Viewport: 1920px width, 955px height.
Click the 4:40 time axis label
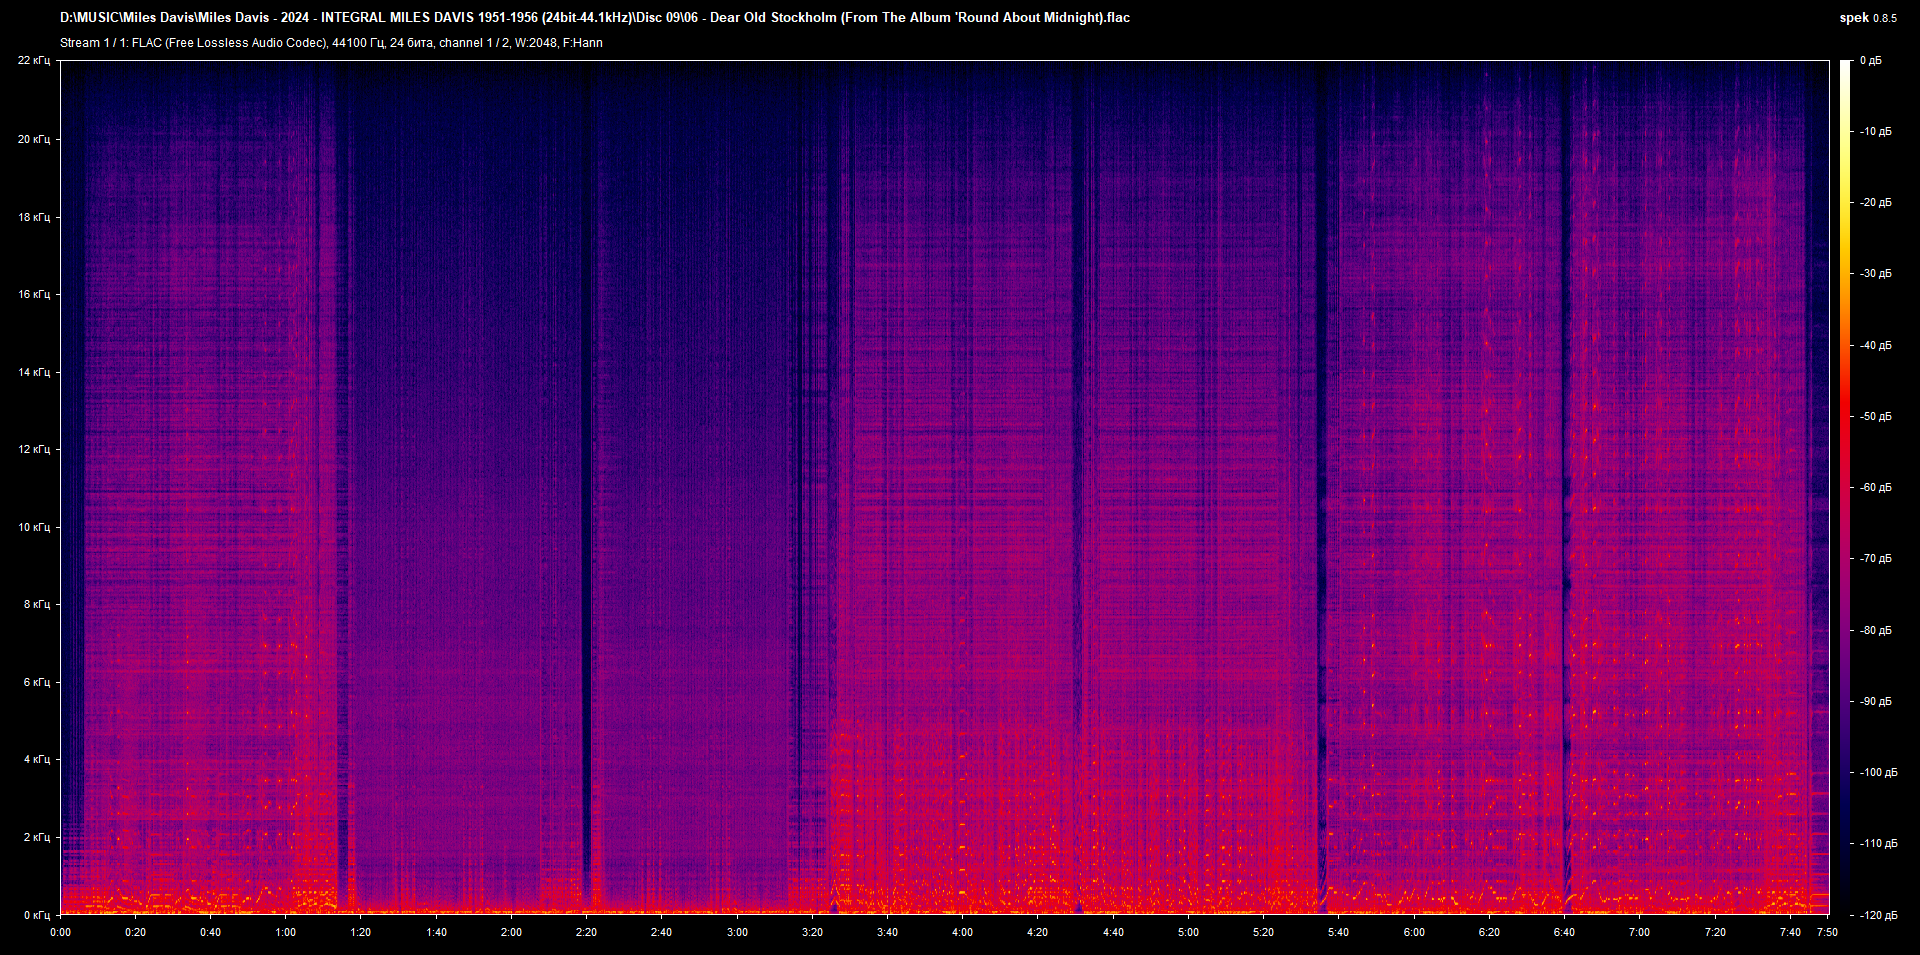(1113, 932)
